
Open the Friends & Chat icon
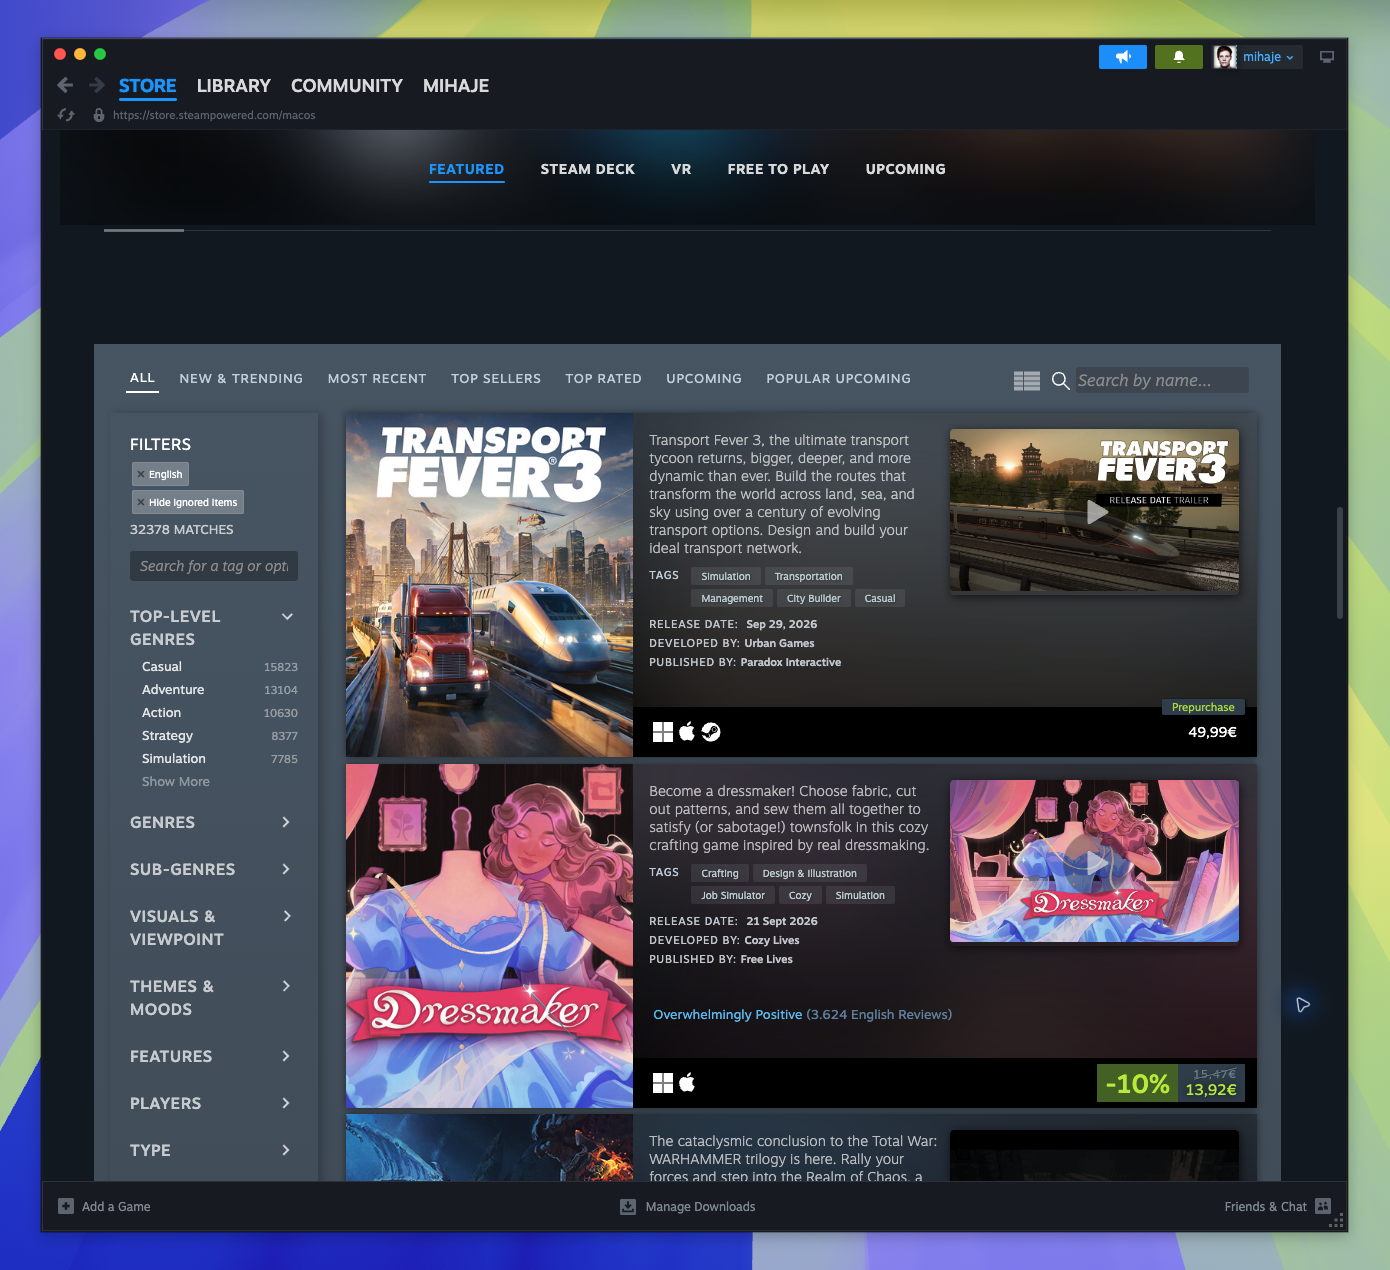1323,1206
